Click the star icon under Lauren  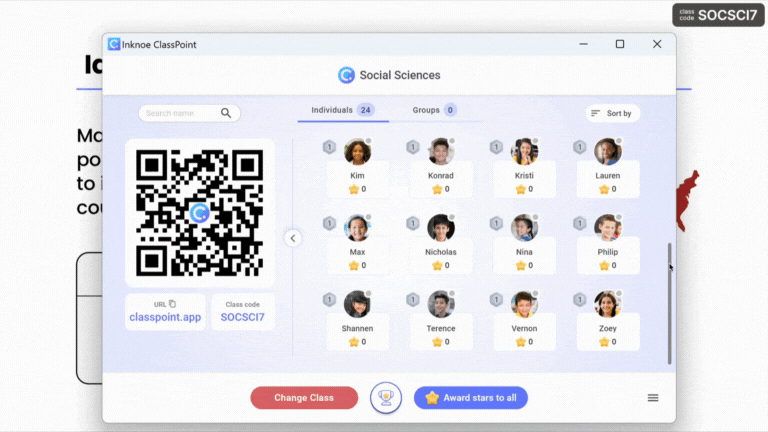coord(604,189)
